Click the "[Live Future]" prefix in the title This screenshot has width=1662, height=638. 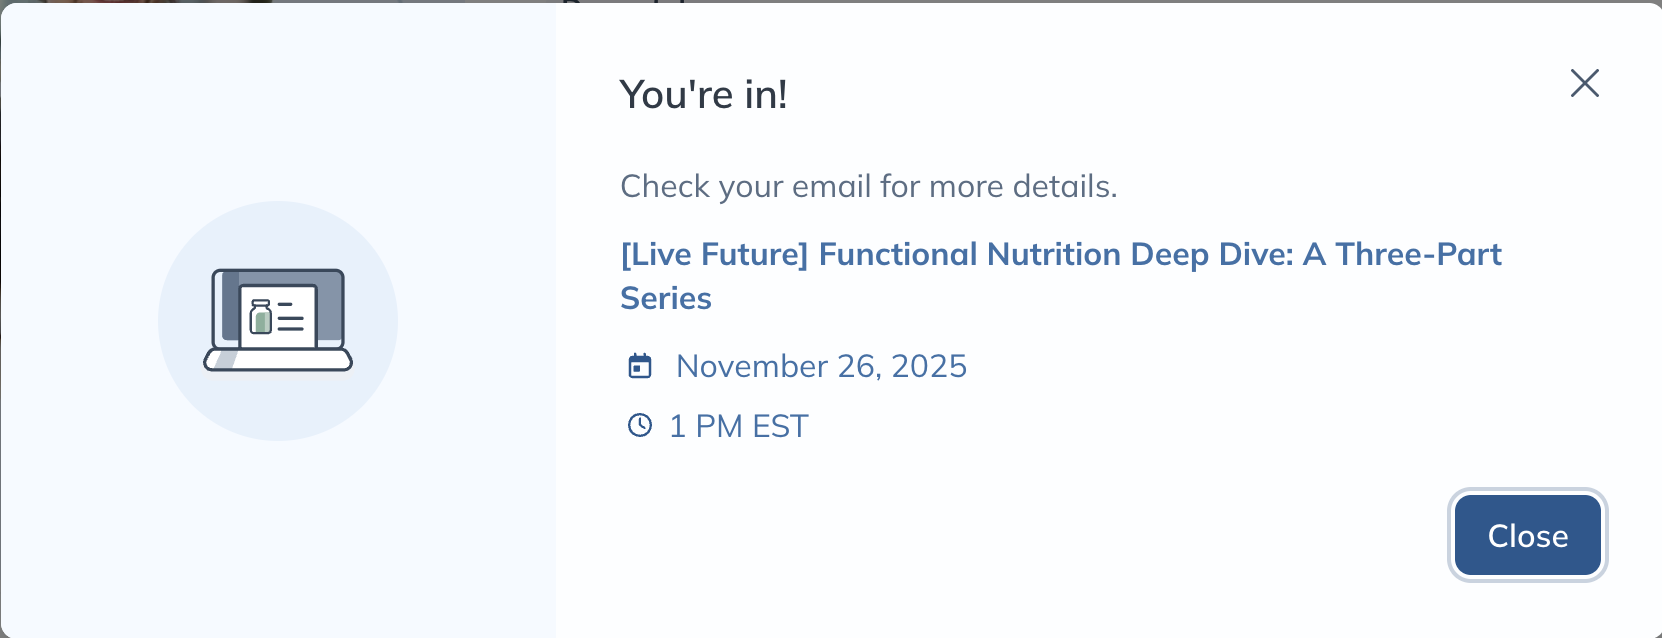pos(714,255)
